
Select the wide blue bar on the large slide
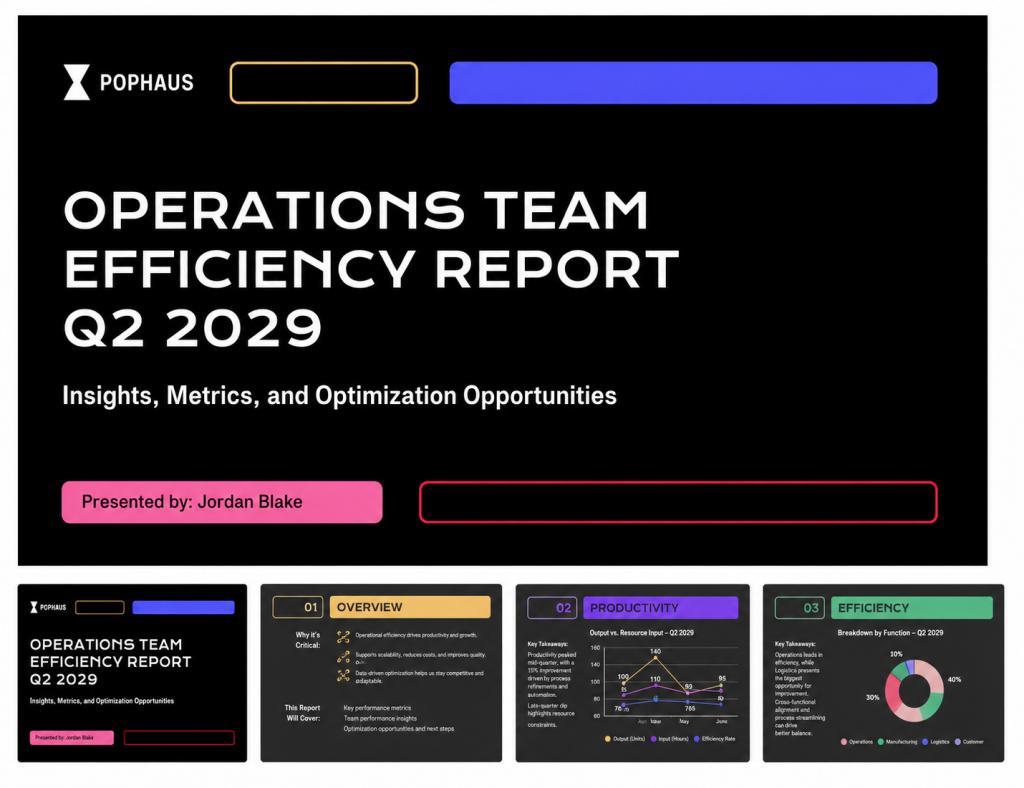tap(694, 83)
